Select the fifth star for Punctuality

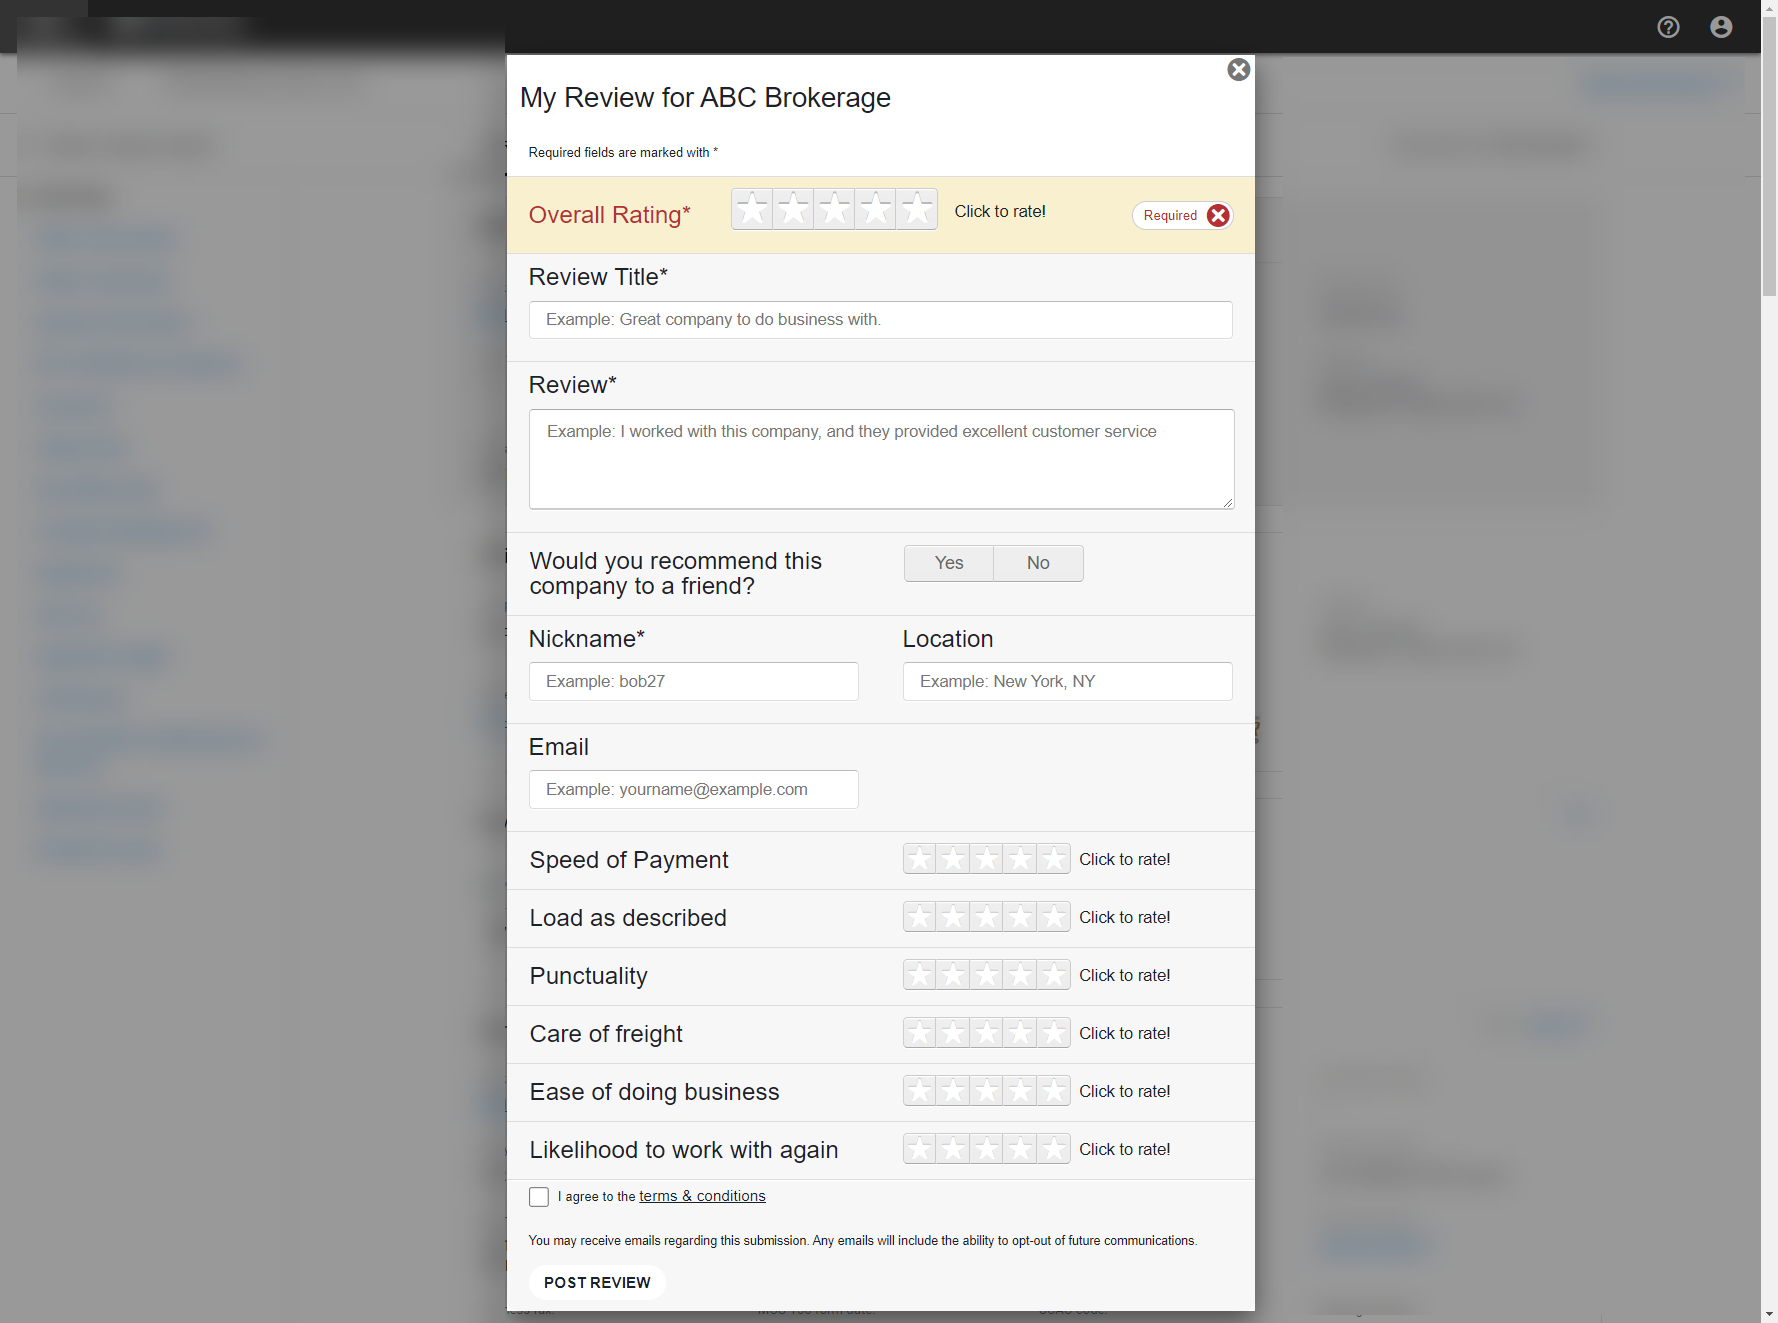click(x=1053, y=974)
